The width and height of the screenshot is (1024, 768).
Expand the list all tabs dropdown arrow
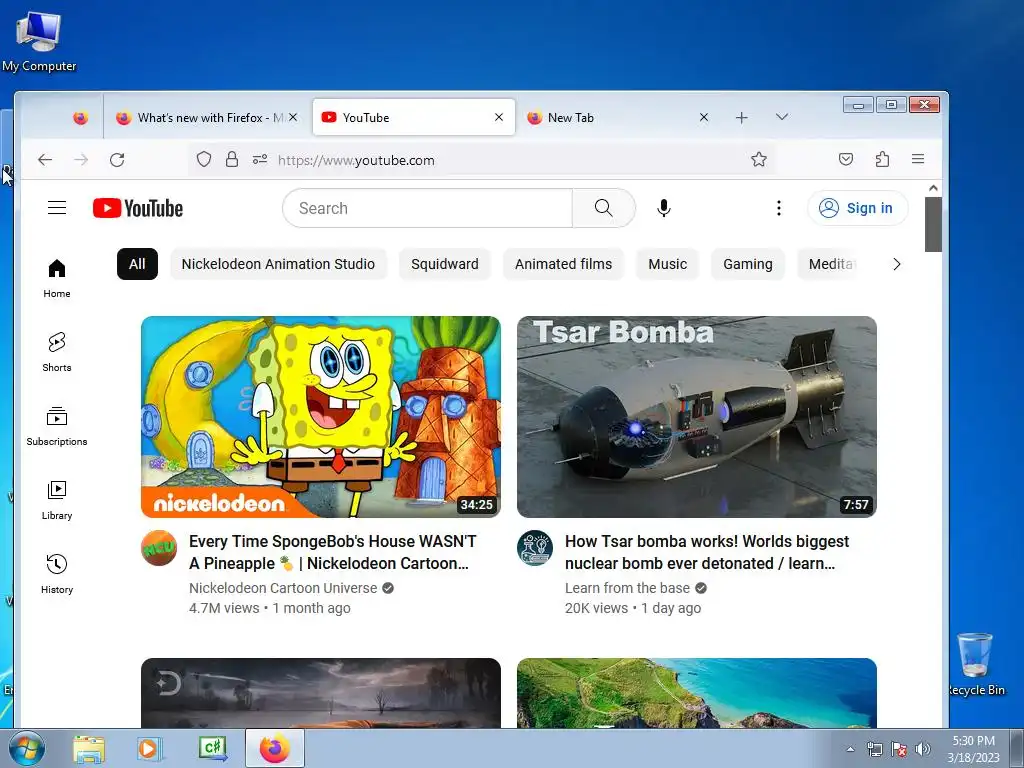(782, 117)
